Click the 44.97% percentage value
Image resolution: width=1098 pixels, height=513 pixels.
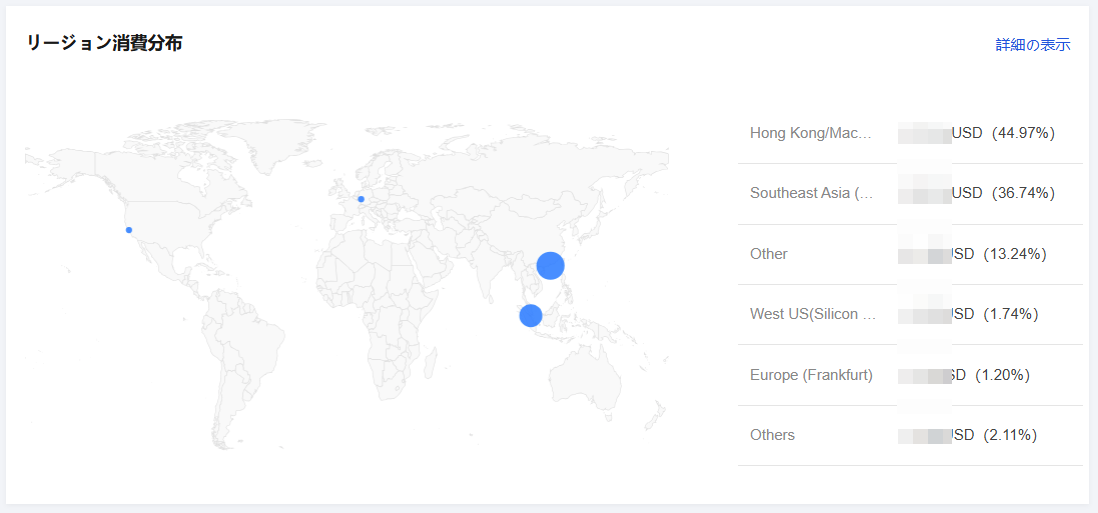pos(1023,133)
